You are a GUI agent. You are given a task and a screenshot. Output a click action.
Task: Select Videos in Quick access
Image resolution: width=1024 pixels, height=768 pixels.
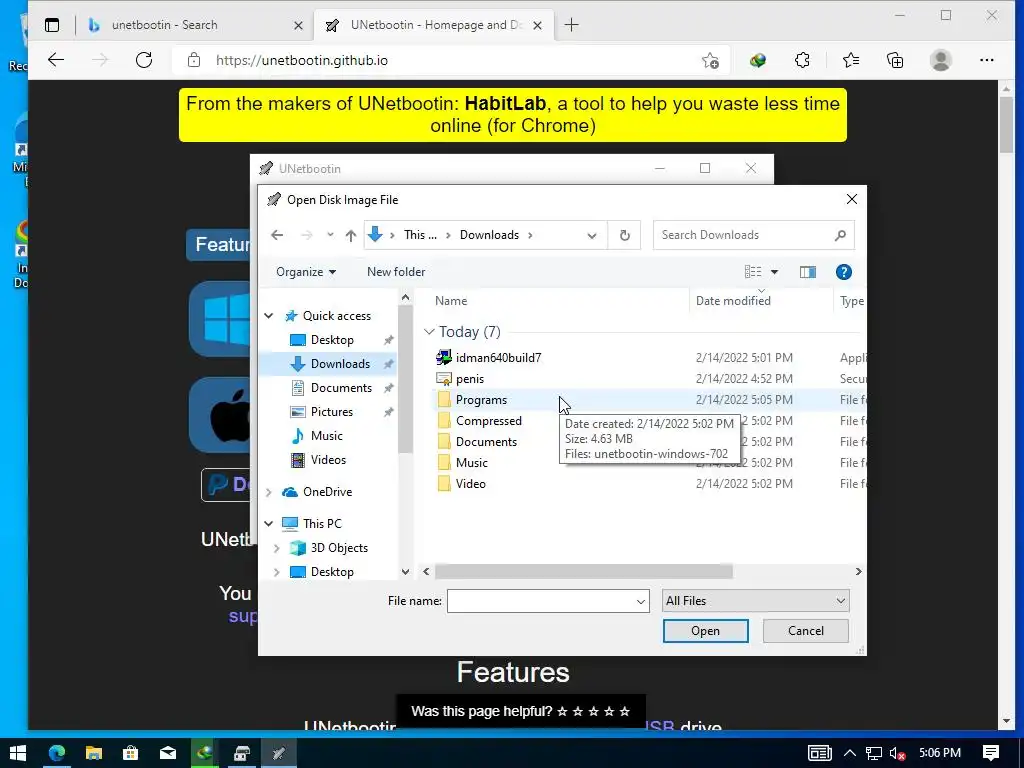[328, 460]
